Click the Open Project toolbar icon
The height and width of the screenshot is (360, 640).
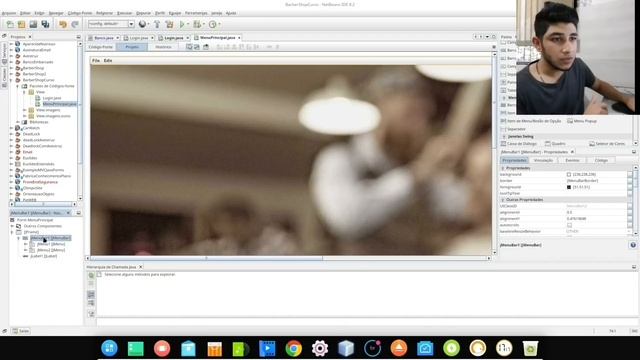[33, 24]
